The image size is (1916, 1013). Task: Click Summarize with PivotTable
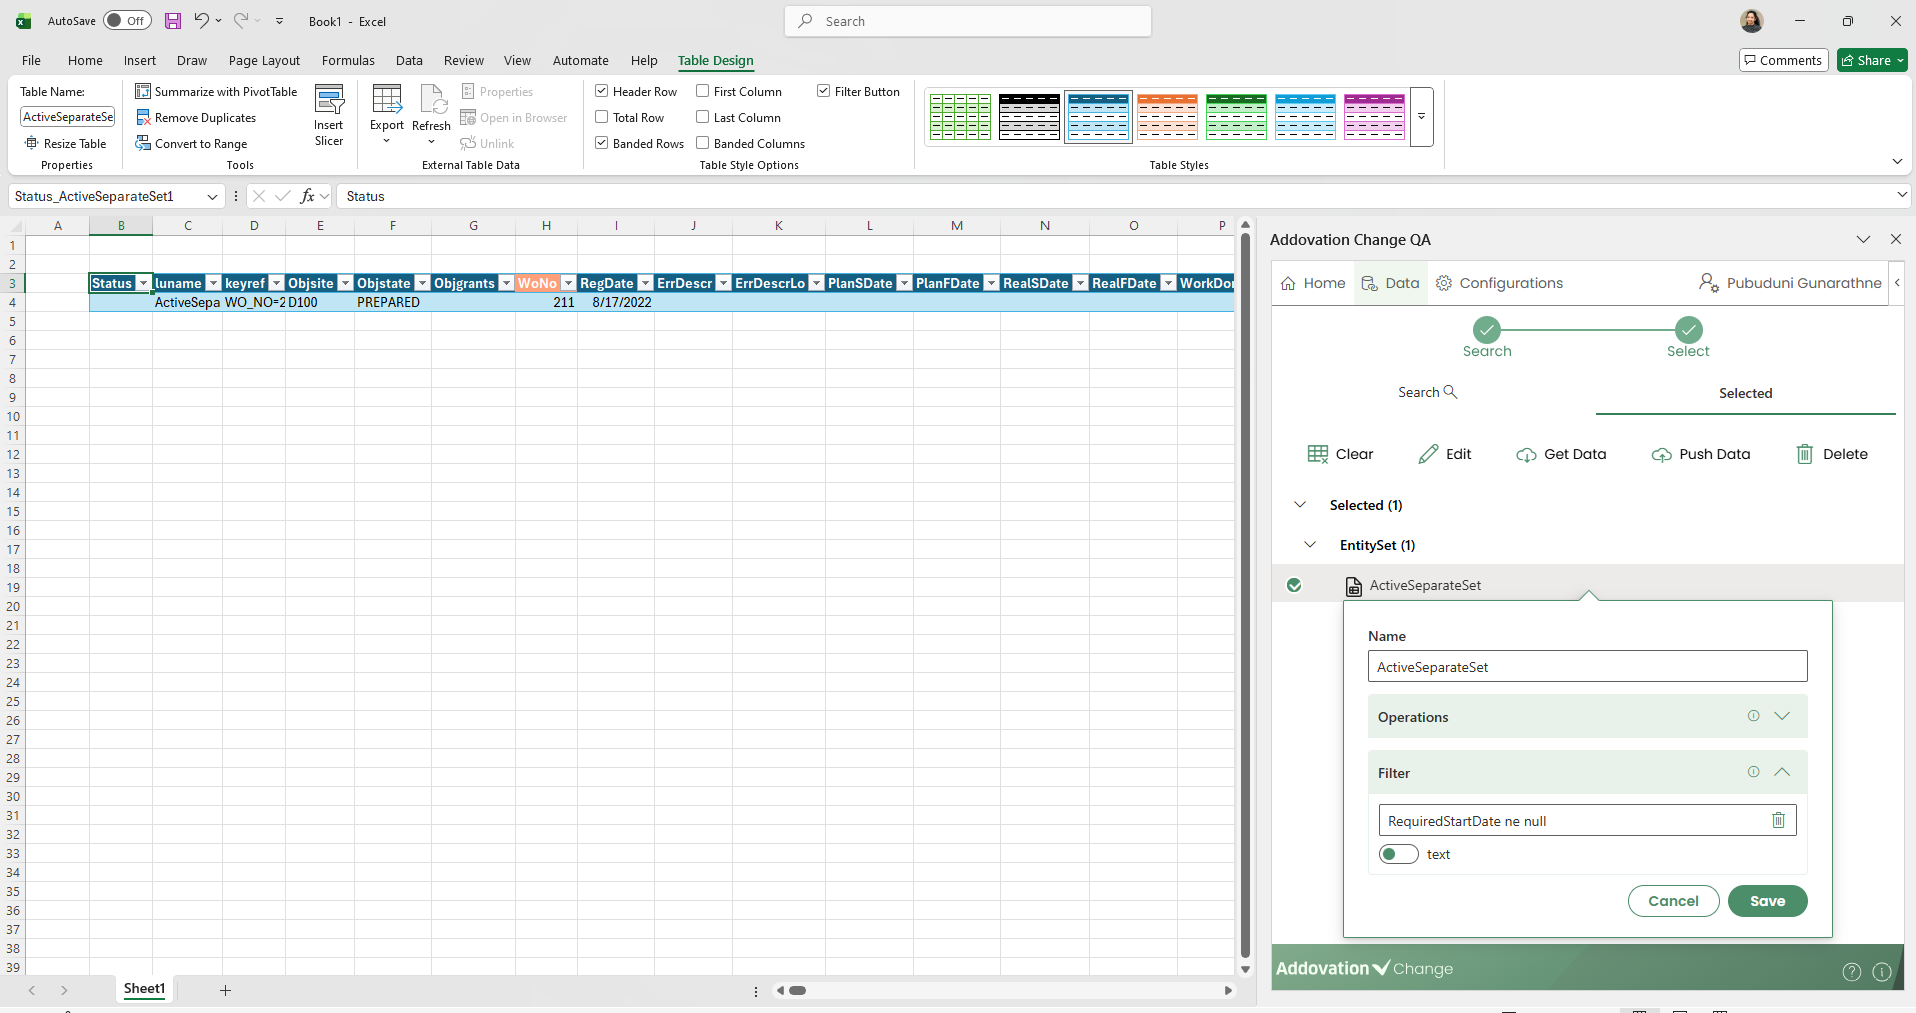pos(216,92)
